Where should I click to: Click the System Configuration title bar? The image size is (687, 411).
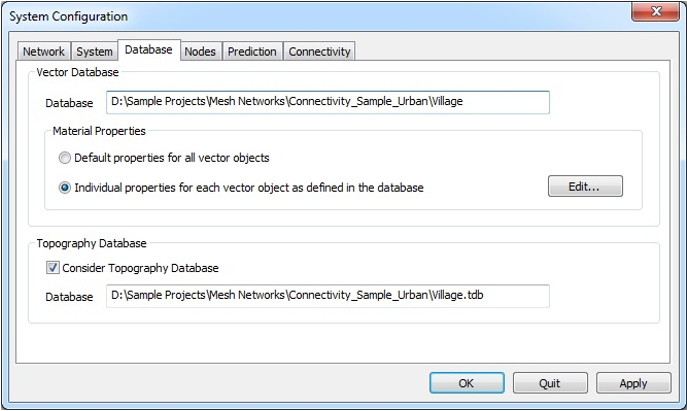pos(300,16)
